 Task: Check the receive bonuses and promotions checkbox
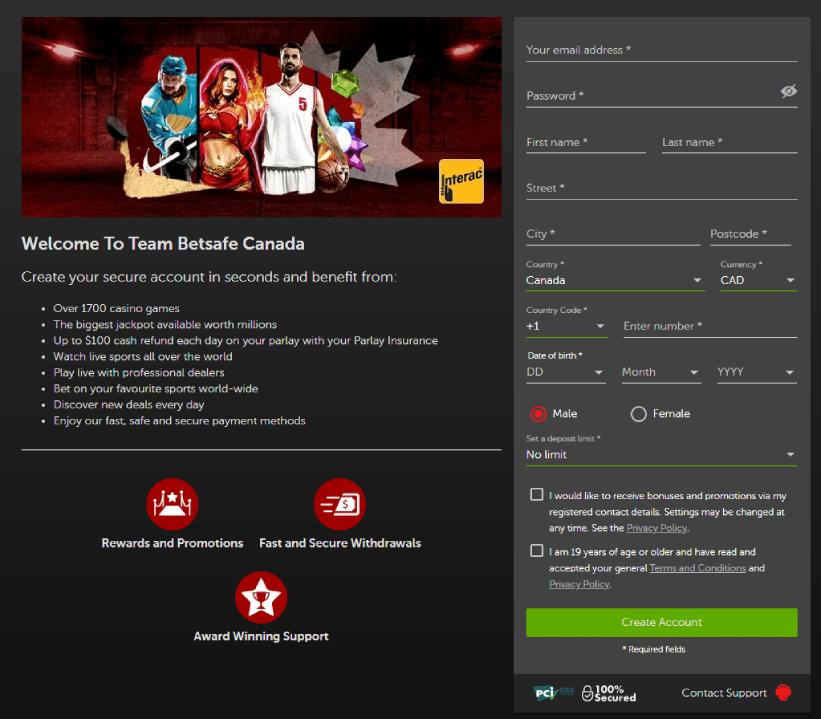coord(537,494)
